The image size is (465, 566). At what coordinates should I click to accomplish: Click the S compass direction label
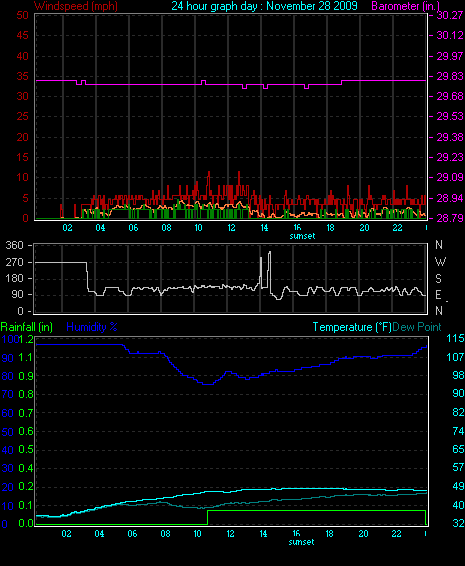pyautogui.click(x=438, y=279)
